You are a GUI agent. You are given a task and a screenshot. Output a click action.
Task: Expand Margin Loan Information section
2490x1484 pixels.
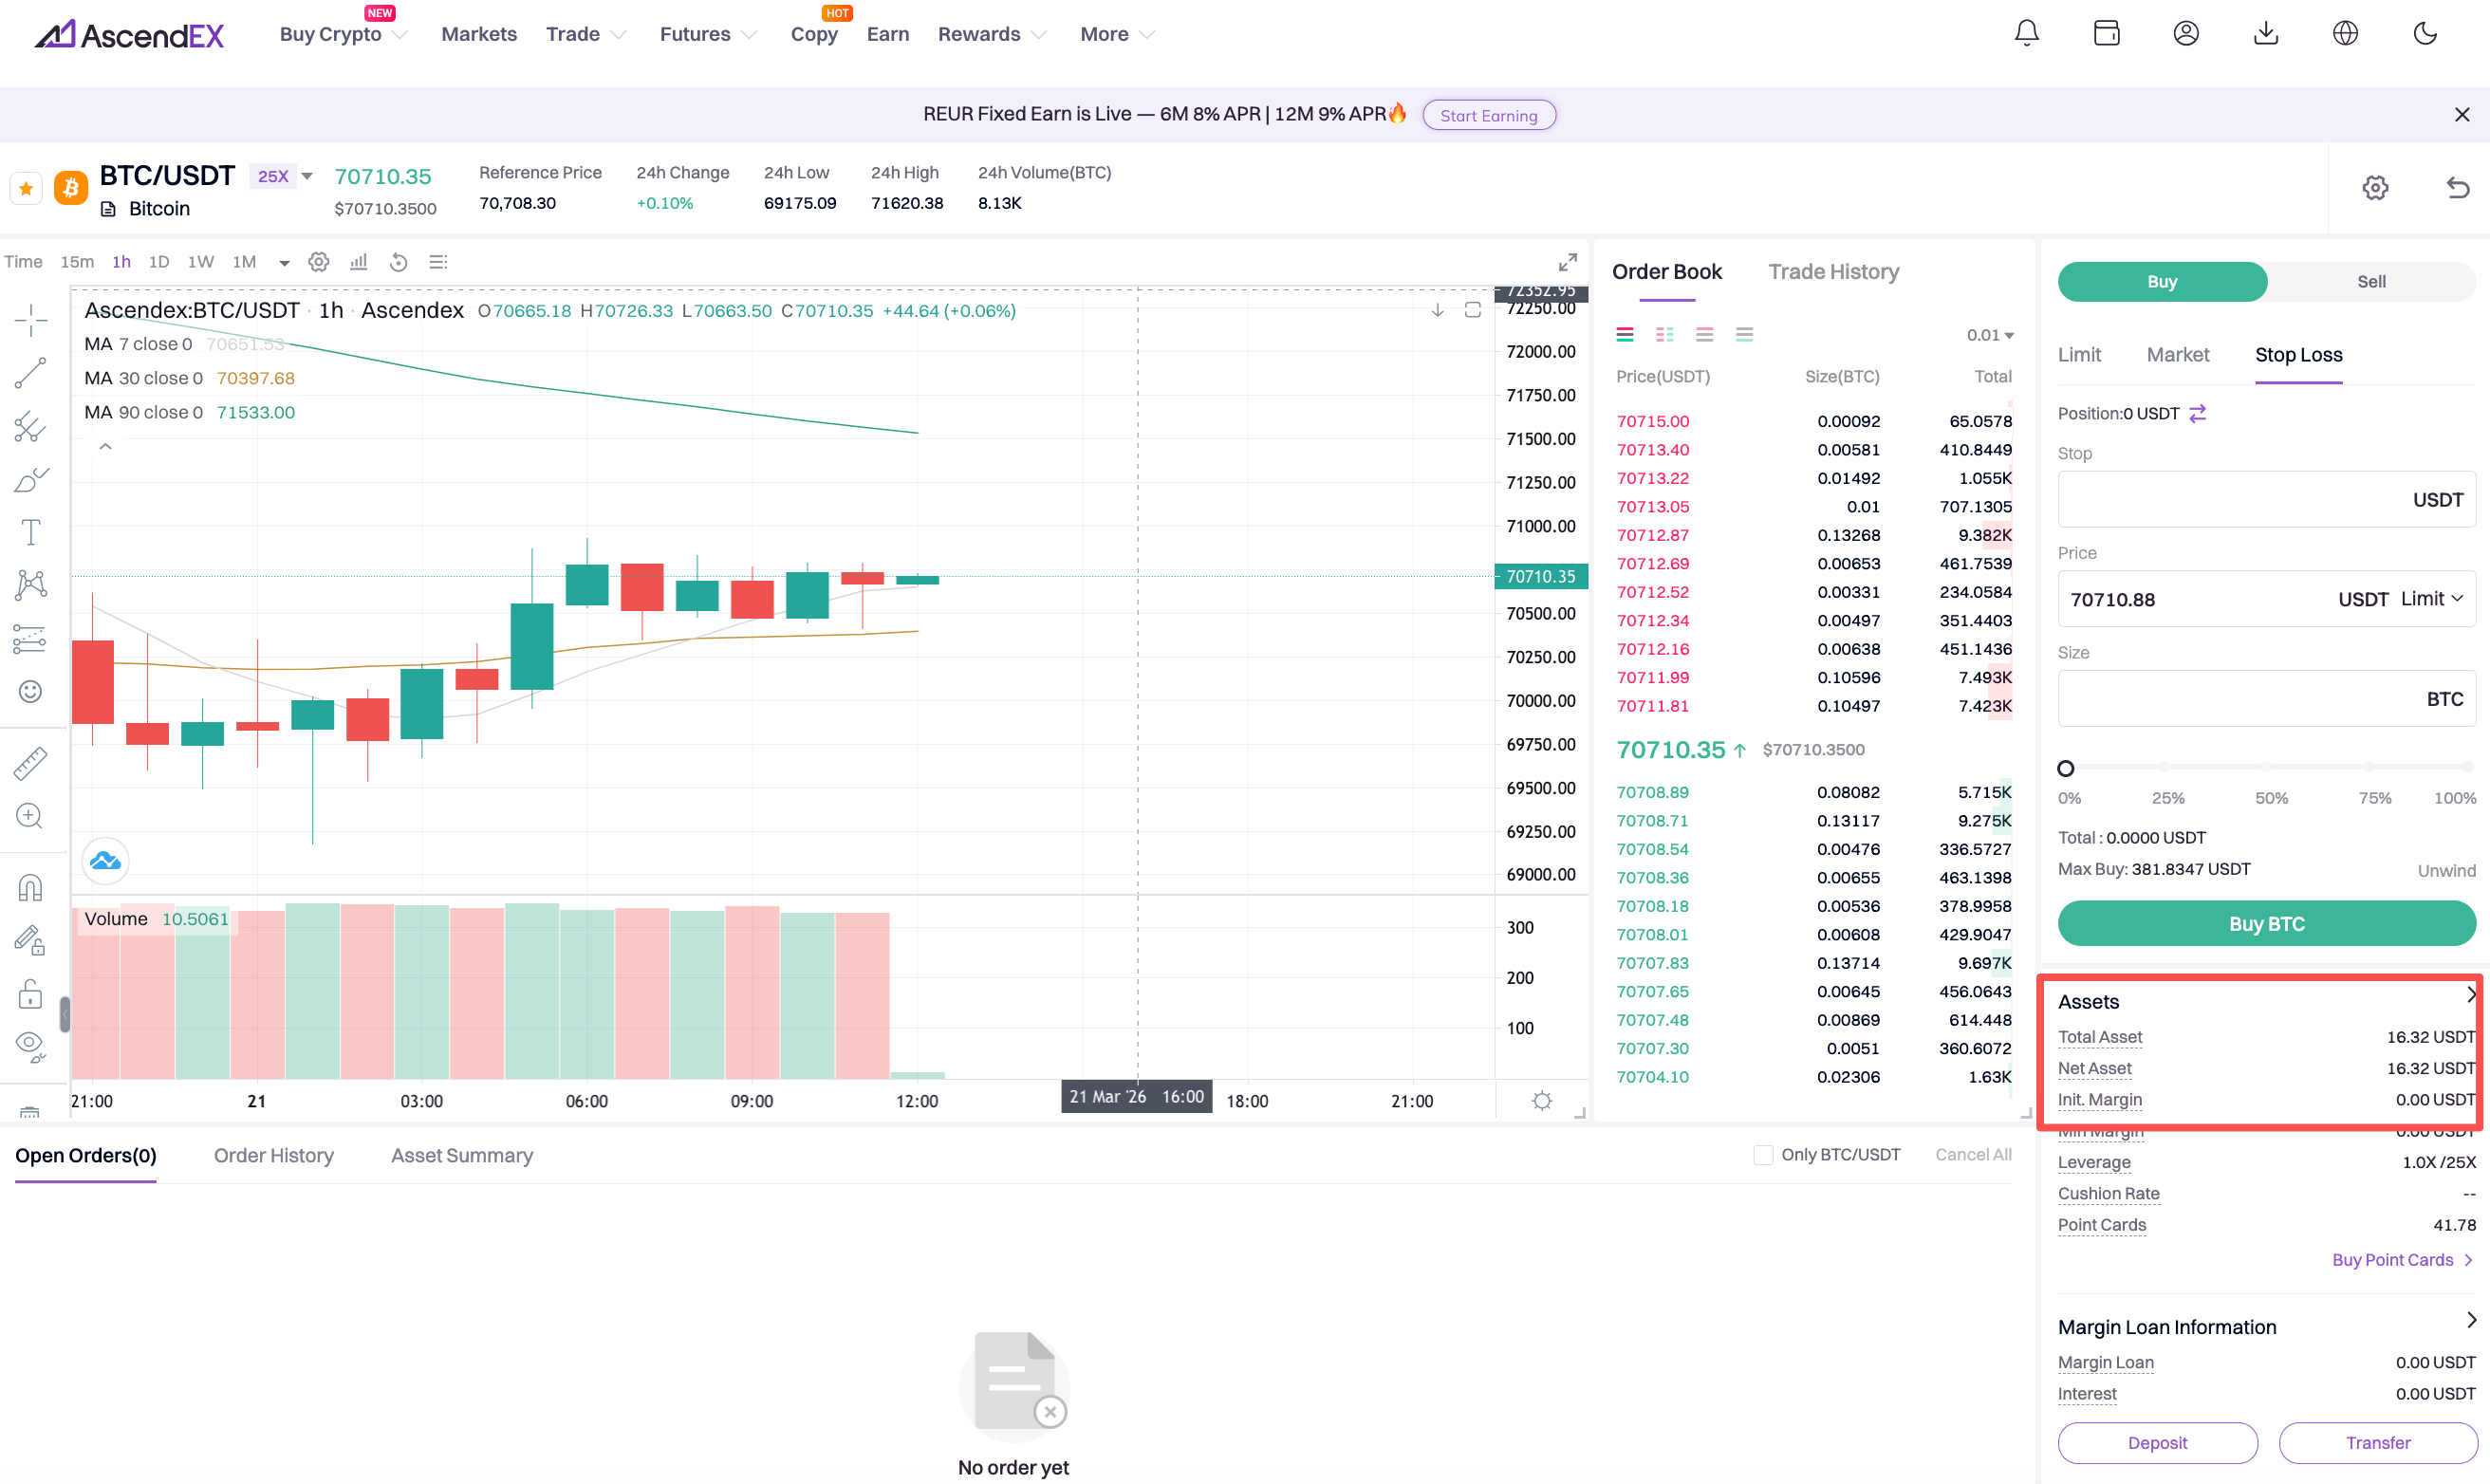(2471, 1321)
